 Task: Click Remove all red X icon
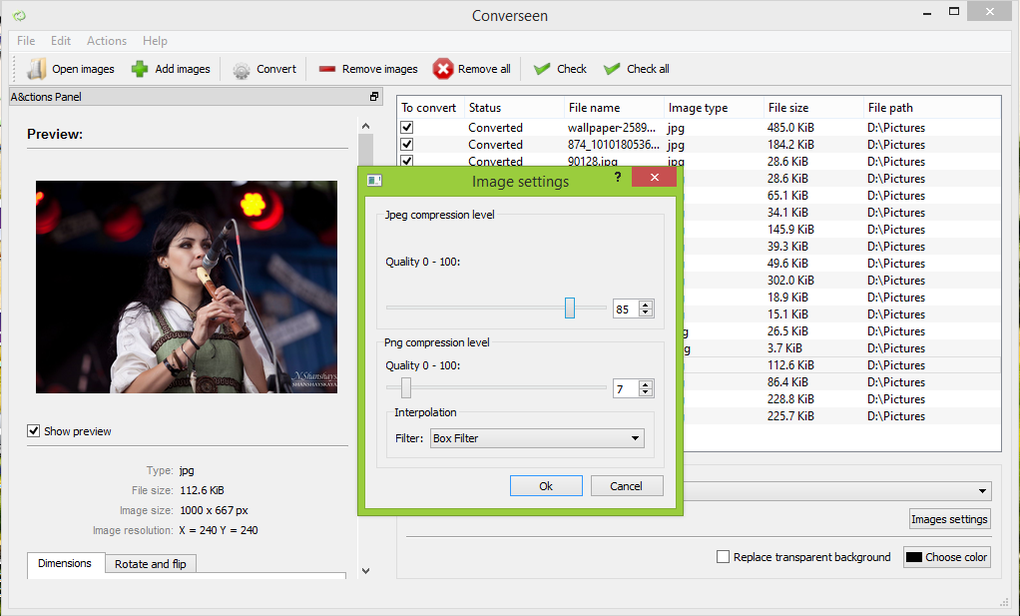[x=443, y=69]
